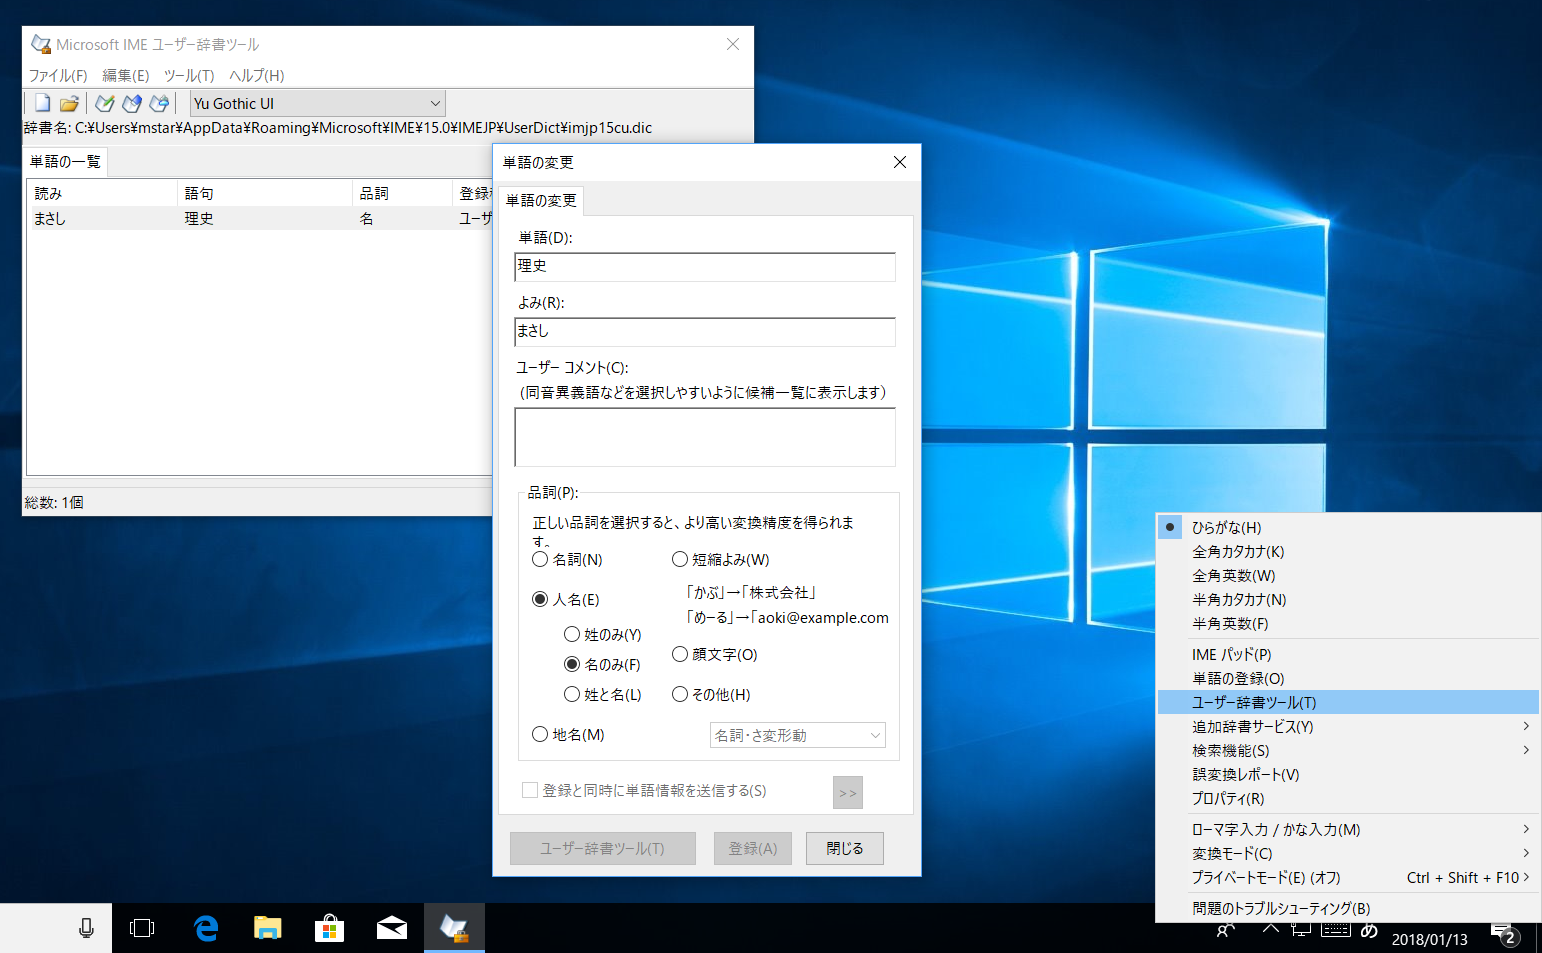Screen dimensions: 1542x953
Task: Register a new word with the pencil icon
Action: [x=104, y=103]
